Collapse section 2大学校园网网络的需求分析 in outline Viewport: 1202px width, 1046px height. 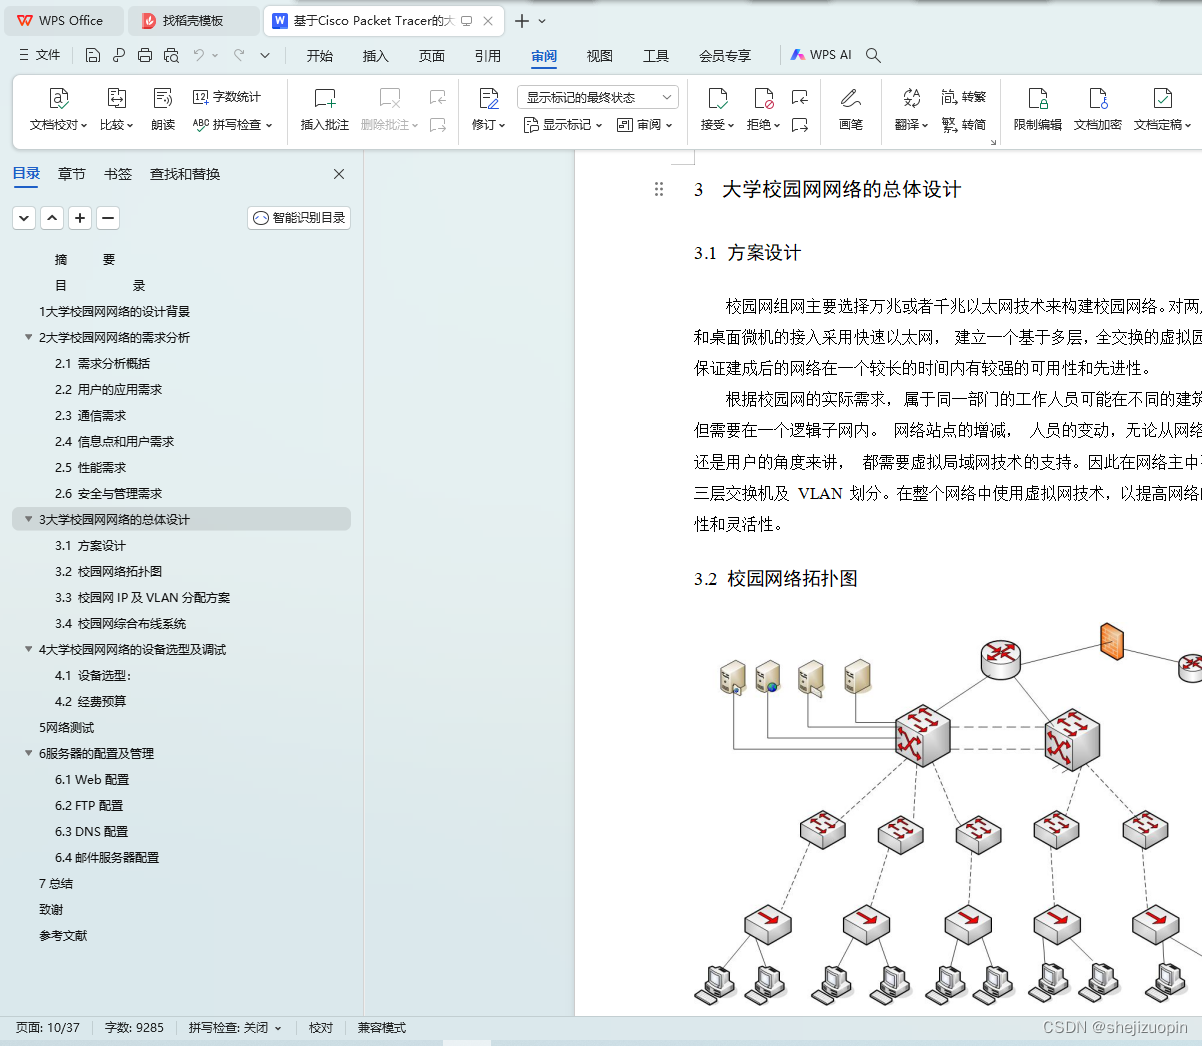tap(28, 337)
